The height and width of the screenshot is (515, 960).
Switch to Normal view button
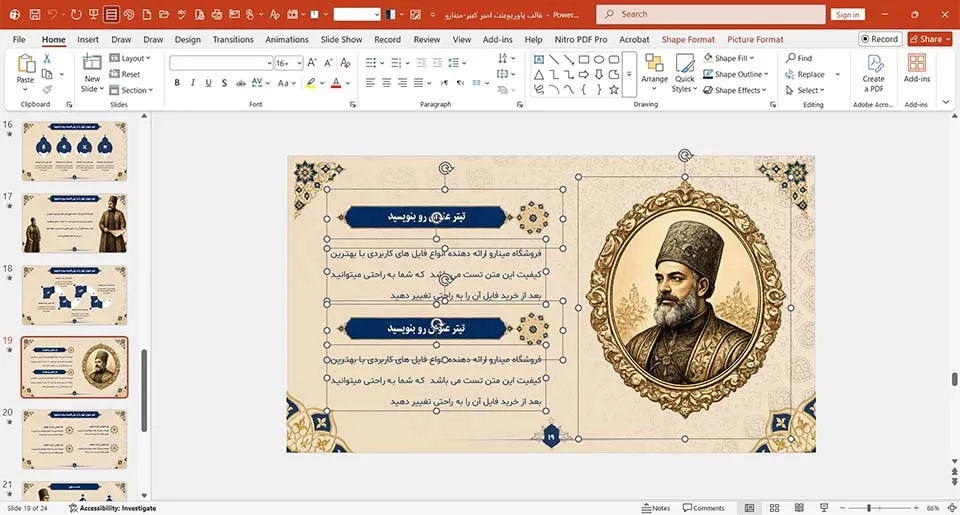(749, 508)
